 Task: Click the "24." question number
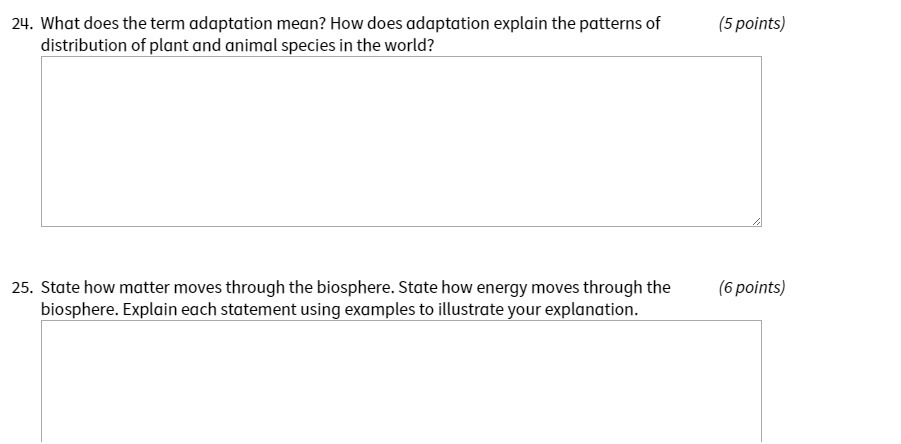pos(21,24)
